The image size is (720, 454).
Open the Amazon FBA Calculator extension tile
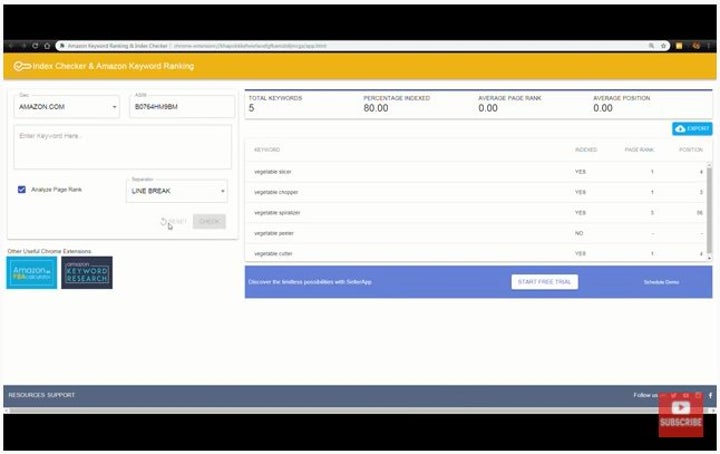click(x=32, y=273)
